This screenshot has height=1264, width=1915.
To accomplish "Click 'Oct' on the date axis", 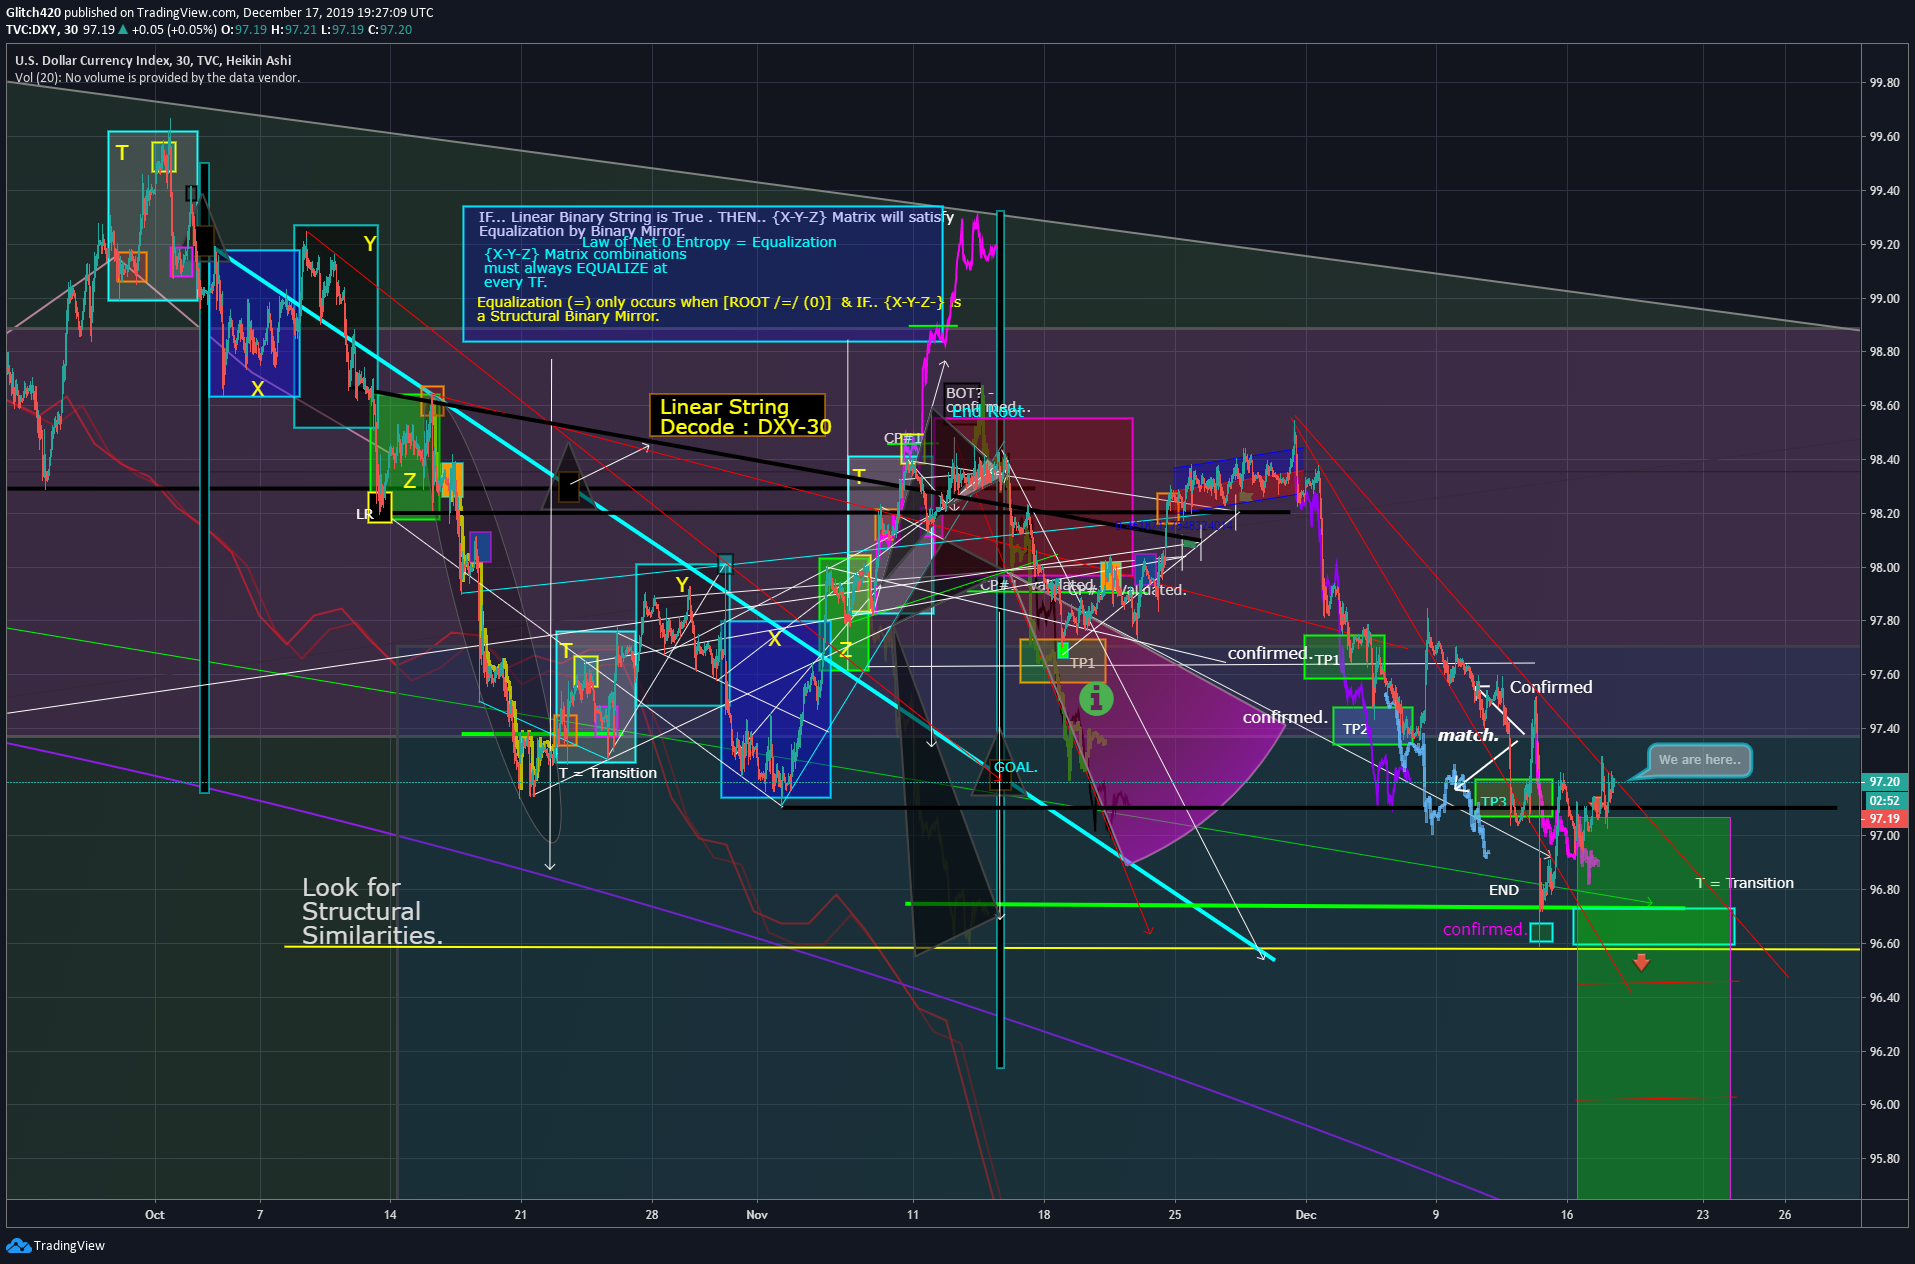I will click(154, 1215).
